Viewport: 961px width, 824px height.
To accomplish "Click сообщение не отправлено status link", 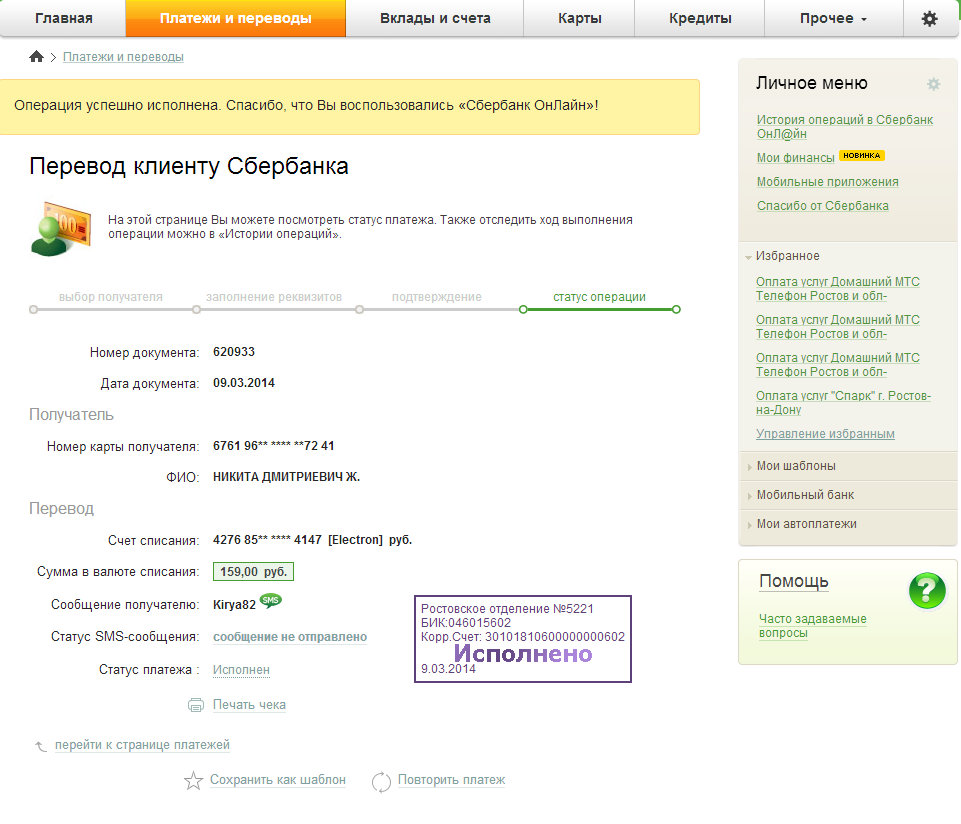I will pos(290,637).
